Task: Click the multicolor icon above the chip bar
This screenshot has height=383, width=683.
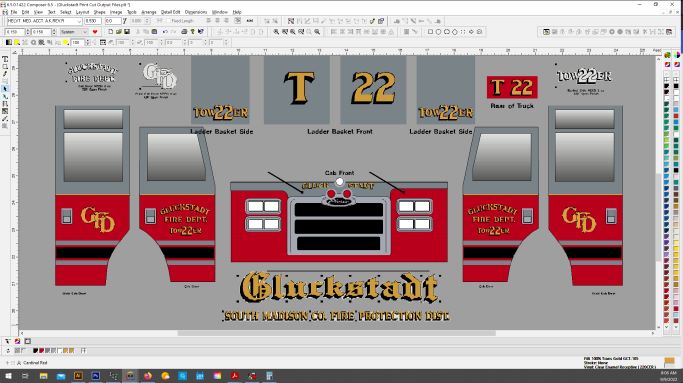Action: click(17, 341)
